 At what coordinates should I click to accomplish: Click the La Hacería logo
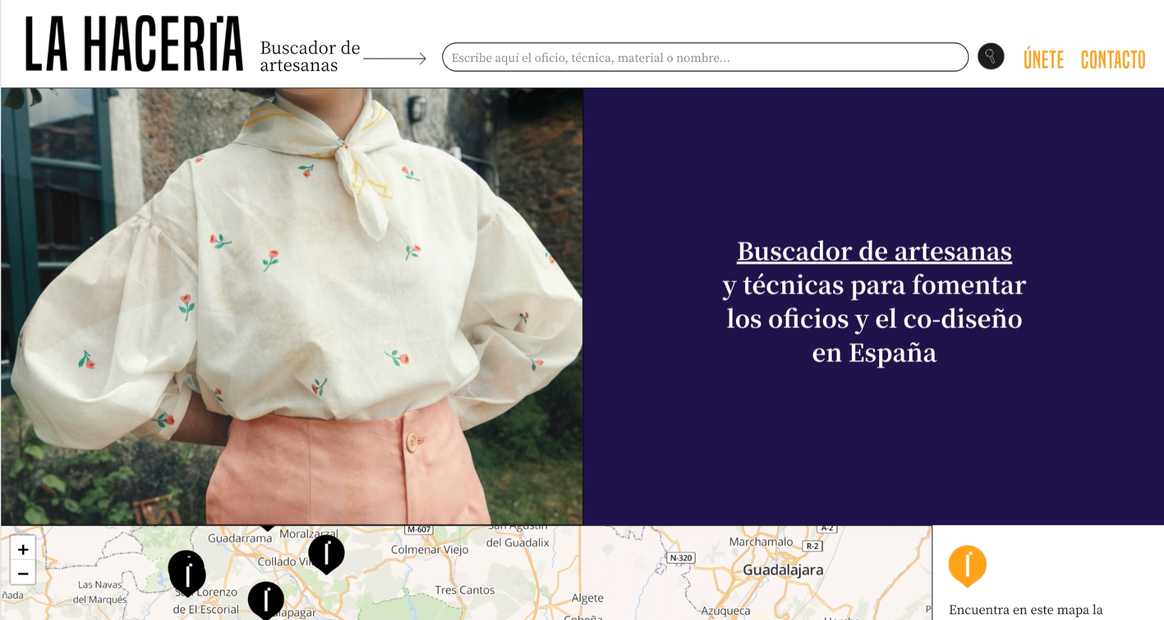coord(134,44)
